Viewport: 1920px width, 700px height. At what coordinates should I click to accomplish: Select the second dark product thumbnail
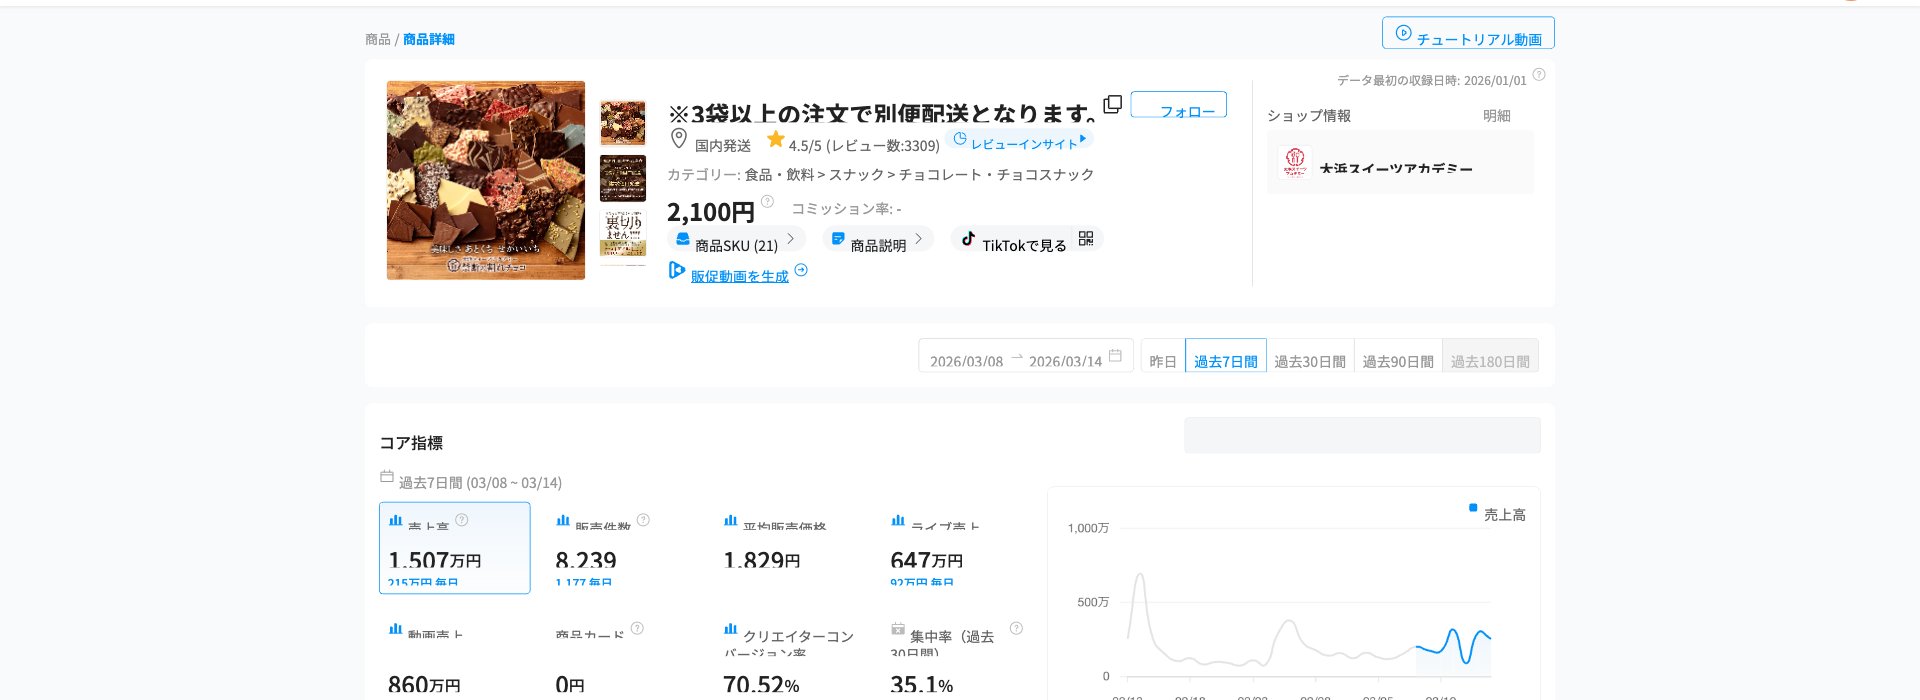(x=623, y=178)
